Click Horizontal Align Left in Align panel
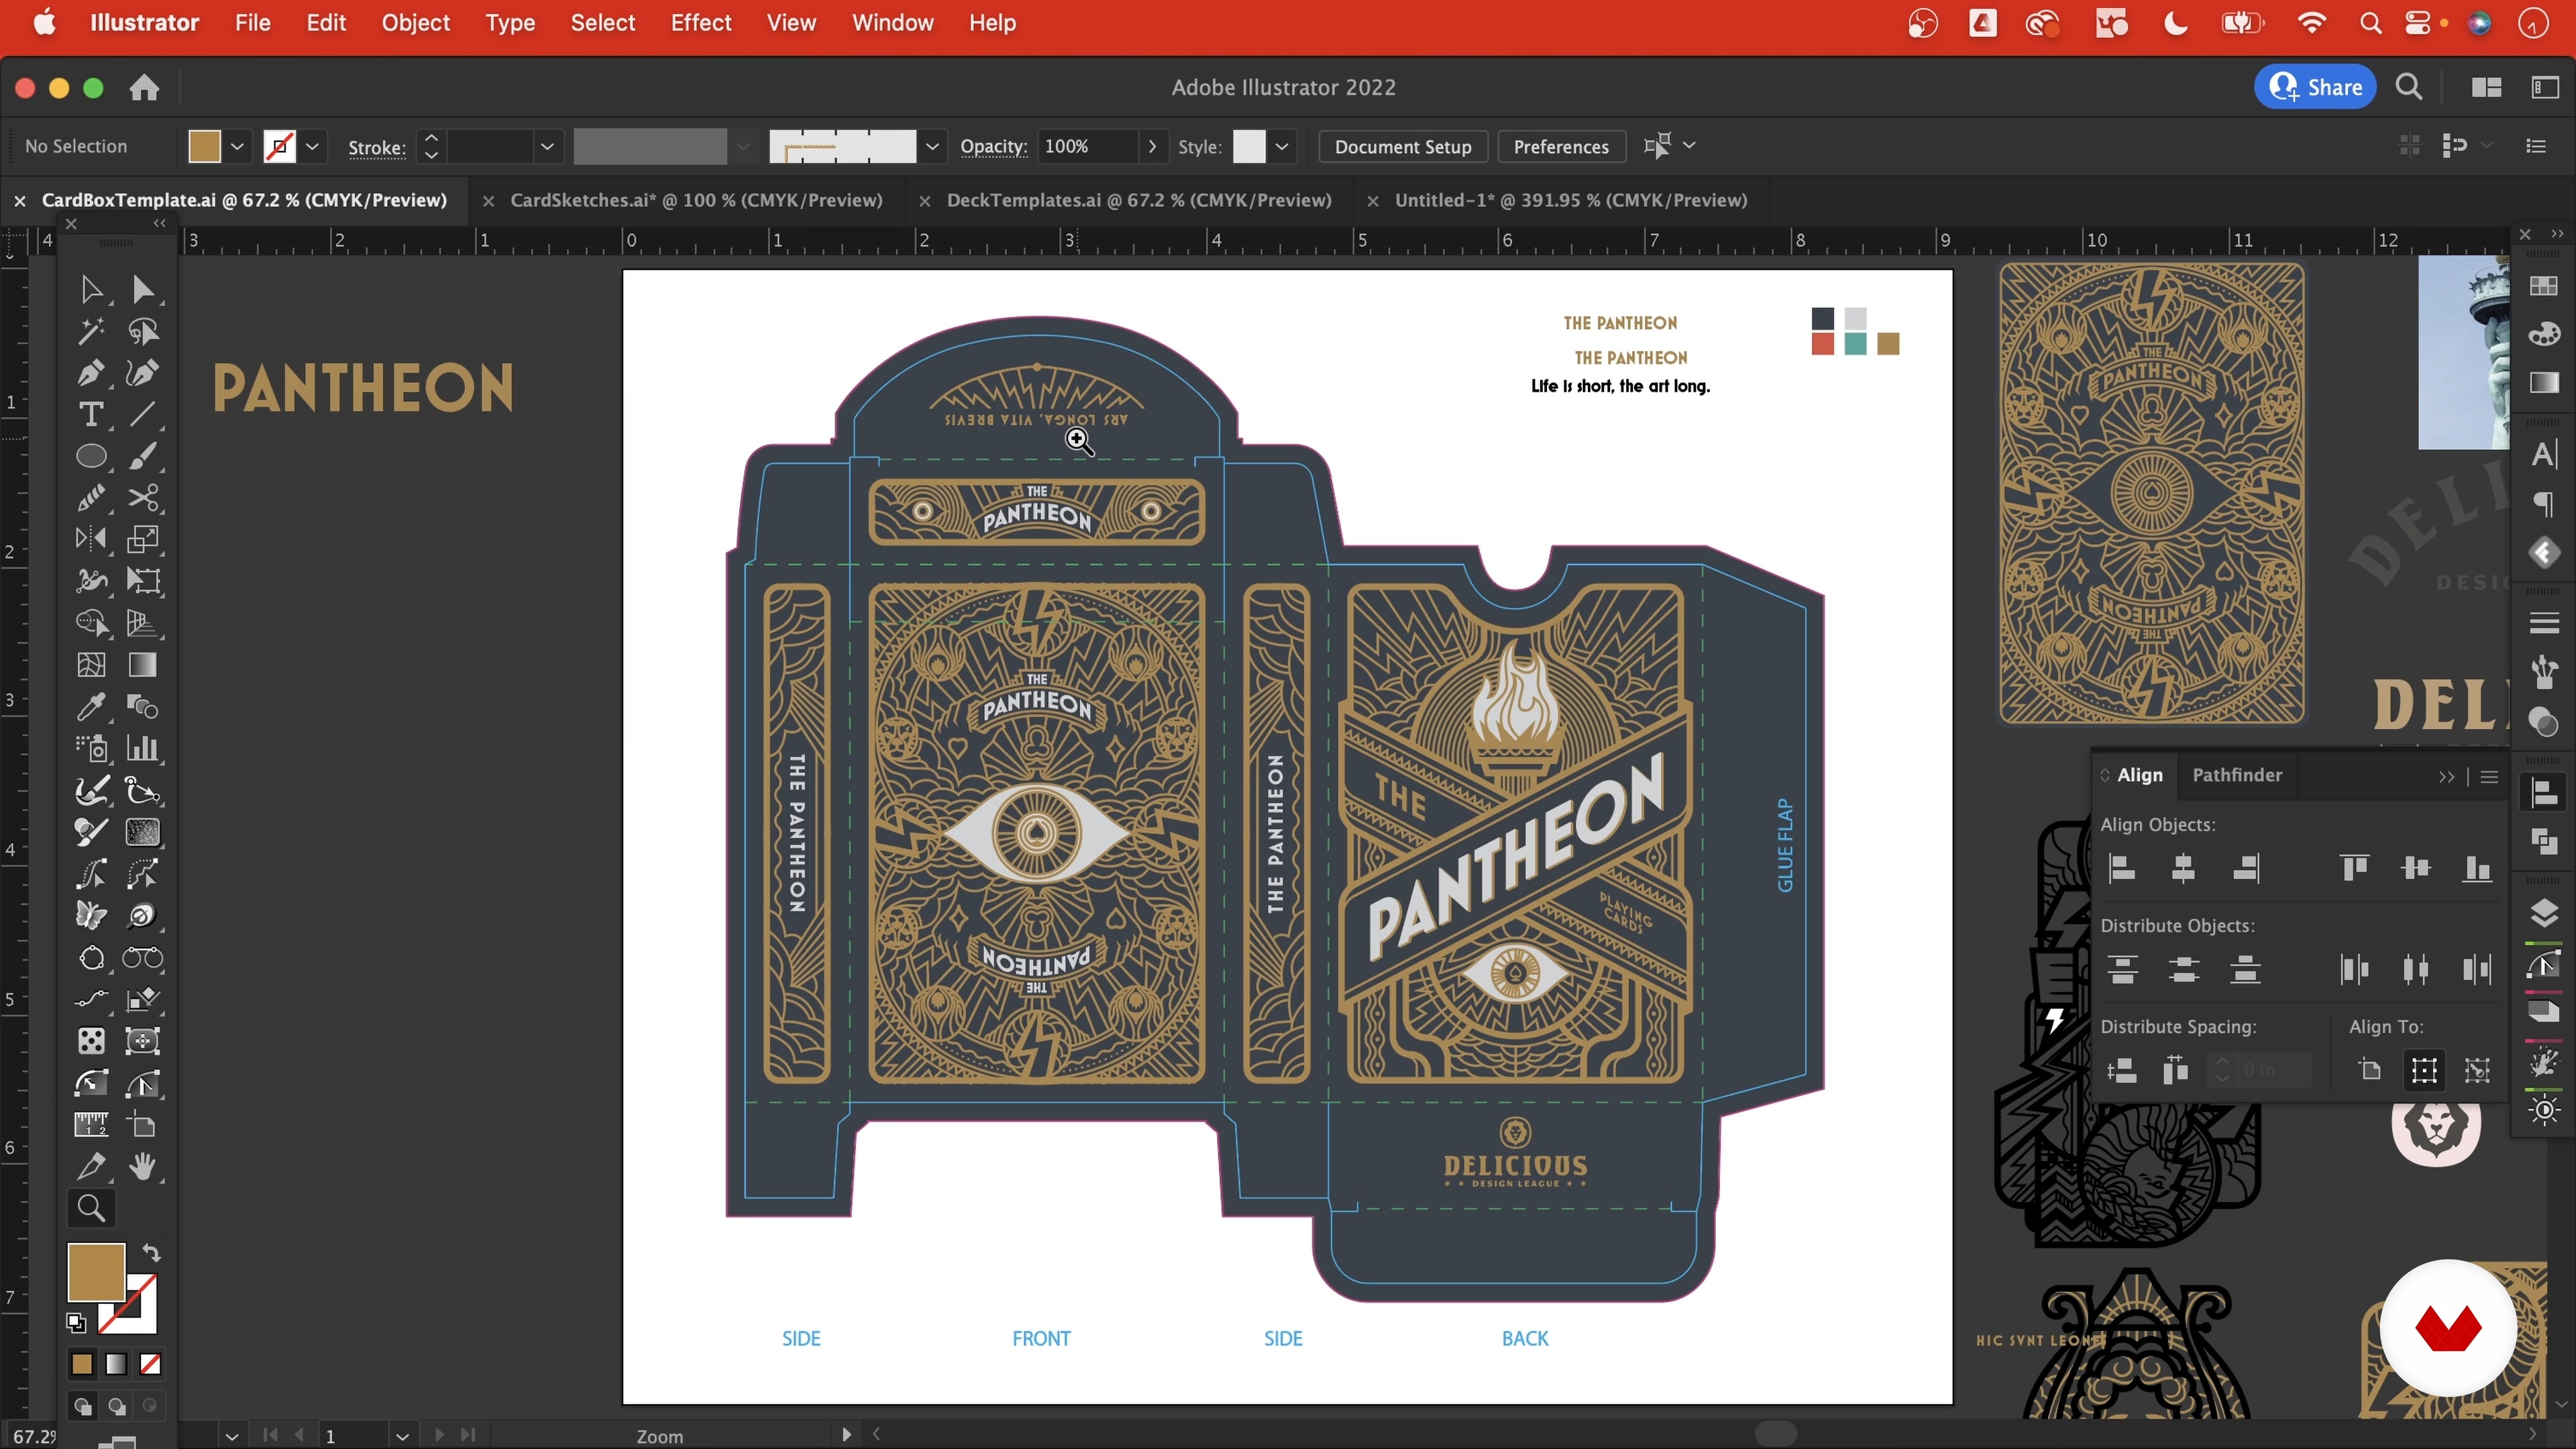This screenshot has height=1449, width=2576. point(2122,868)
